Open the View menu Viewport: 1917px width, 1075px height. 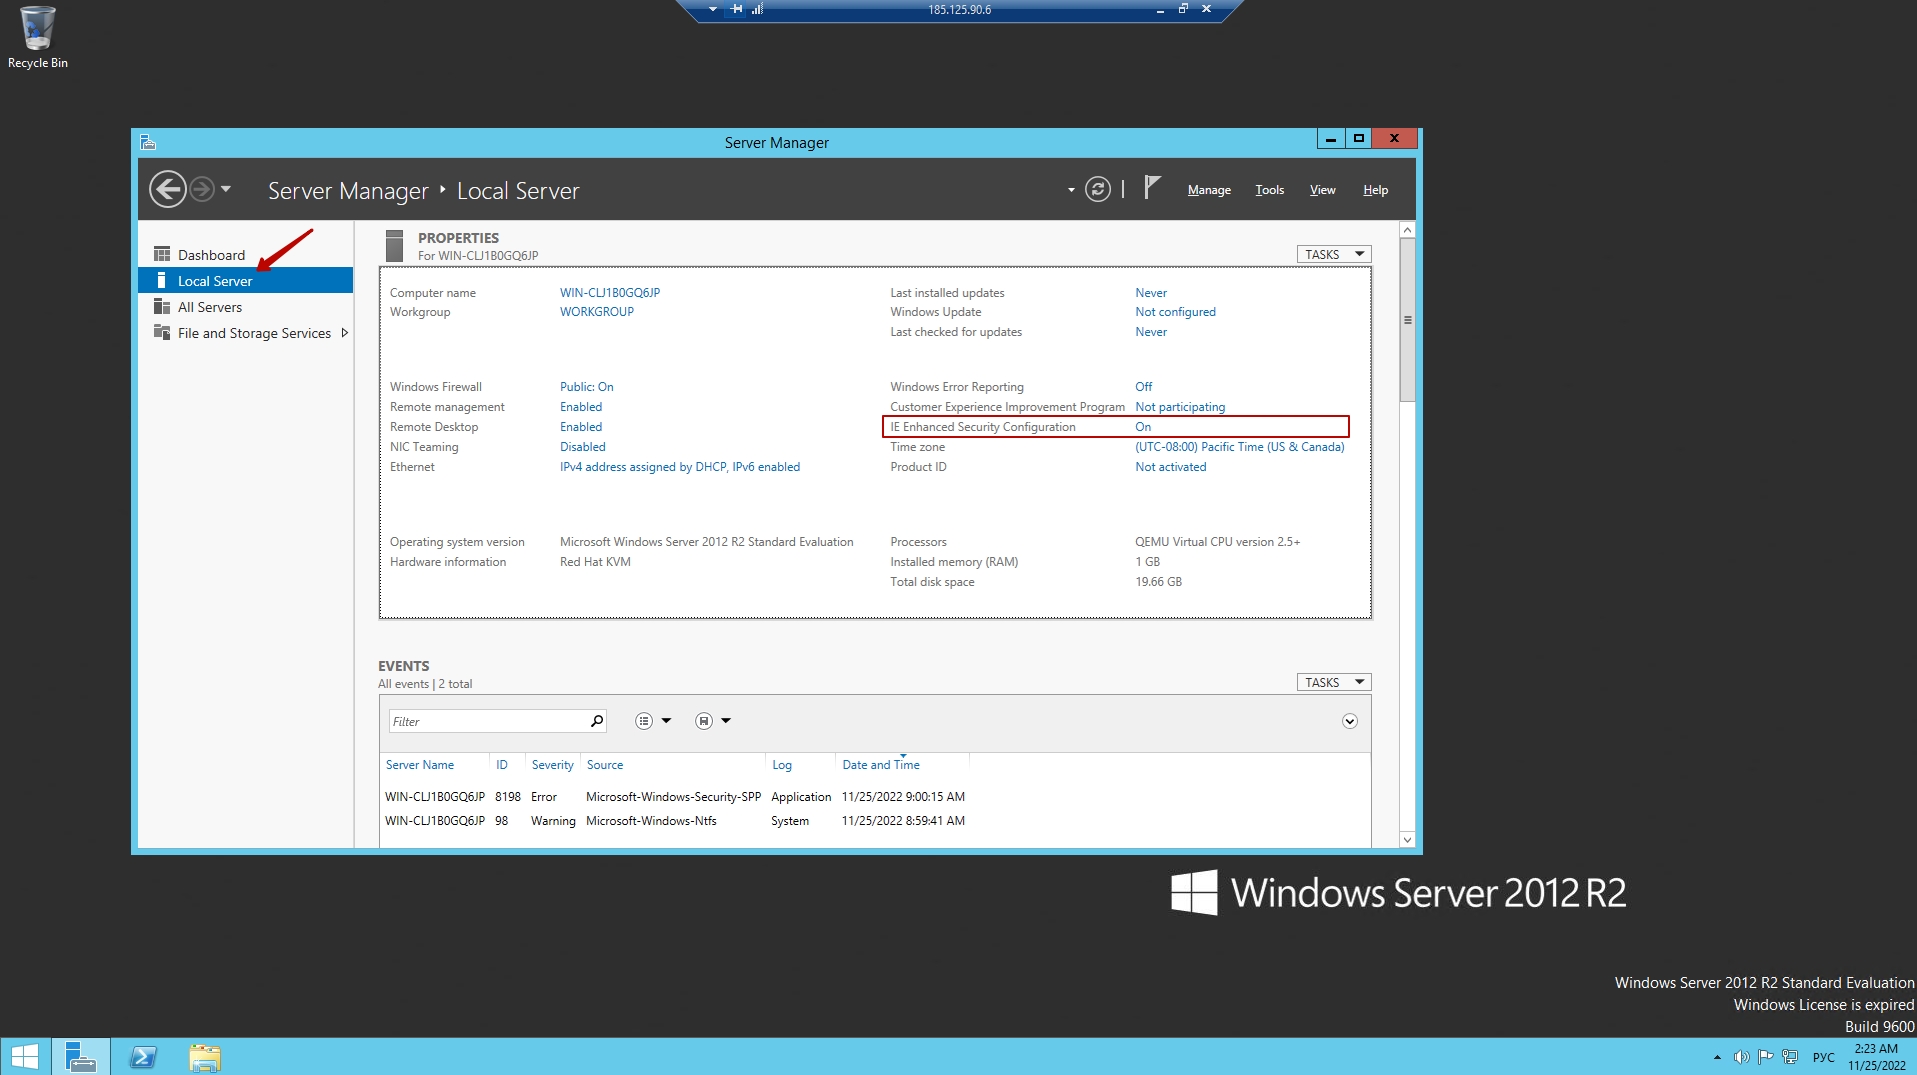pos(1323,190)
